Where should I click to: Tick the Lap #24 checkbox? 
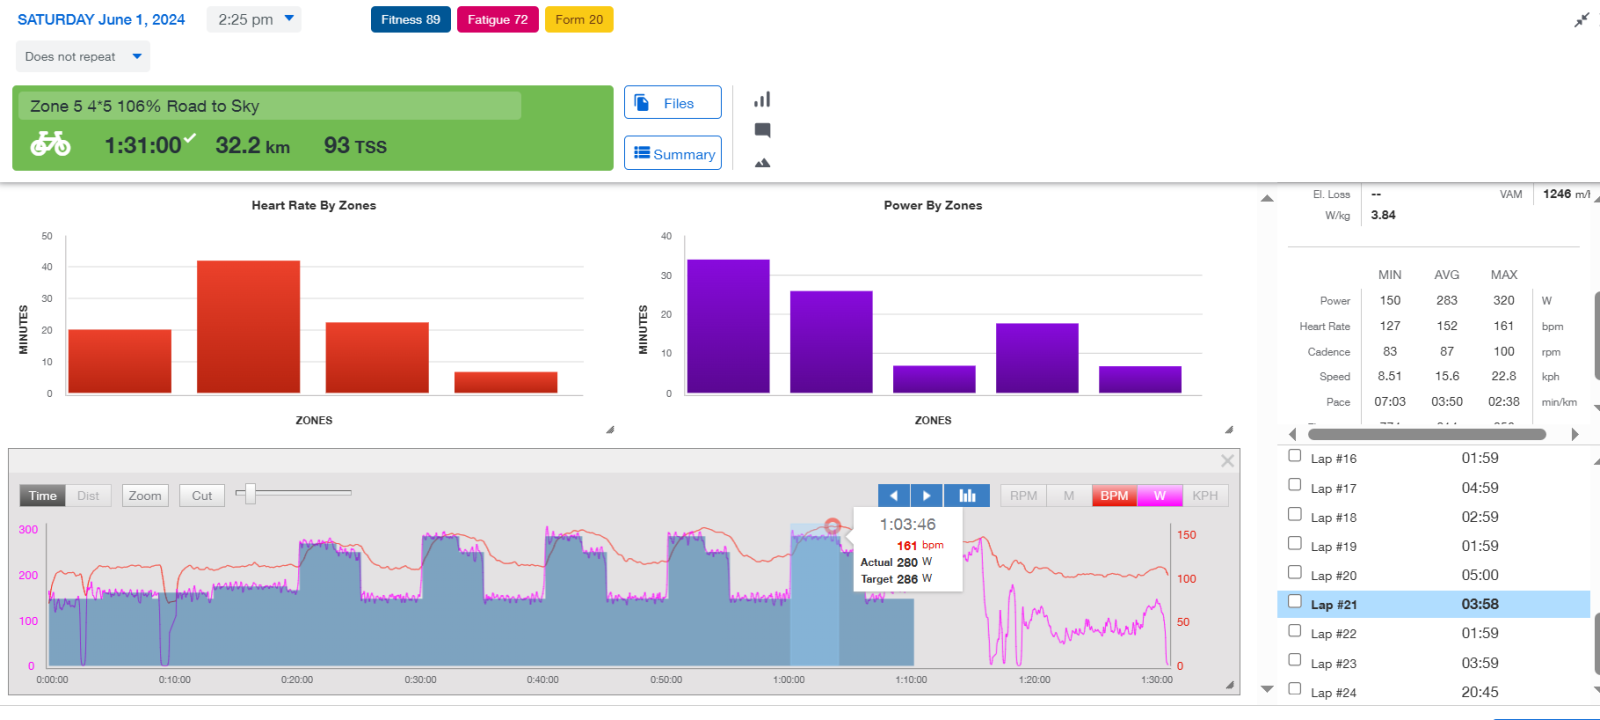pos(1295,689)
